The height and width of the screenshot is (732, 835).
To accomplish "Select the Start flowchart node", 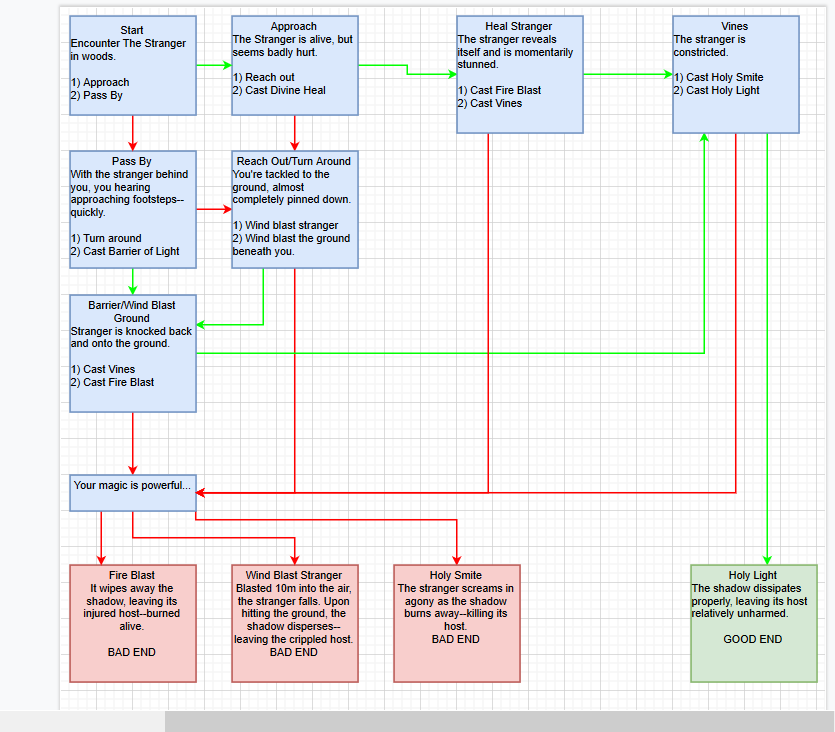I will pyautogui.click(x=133, y=65).
